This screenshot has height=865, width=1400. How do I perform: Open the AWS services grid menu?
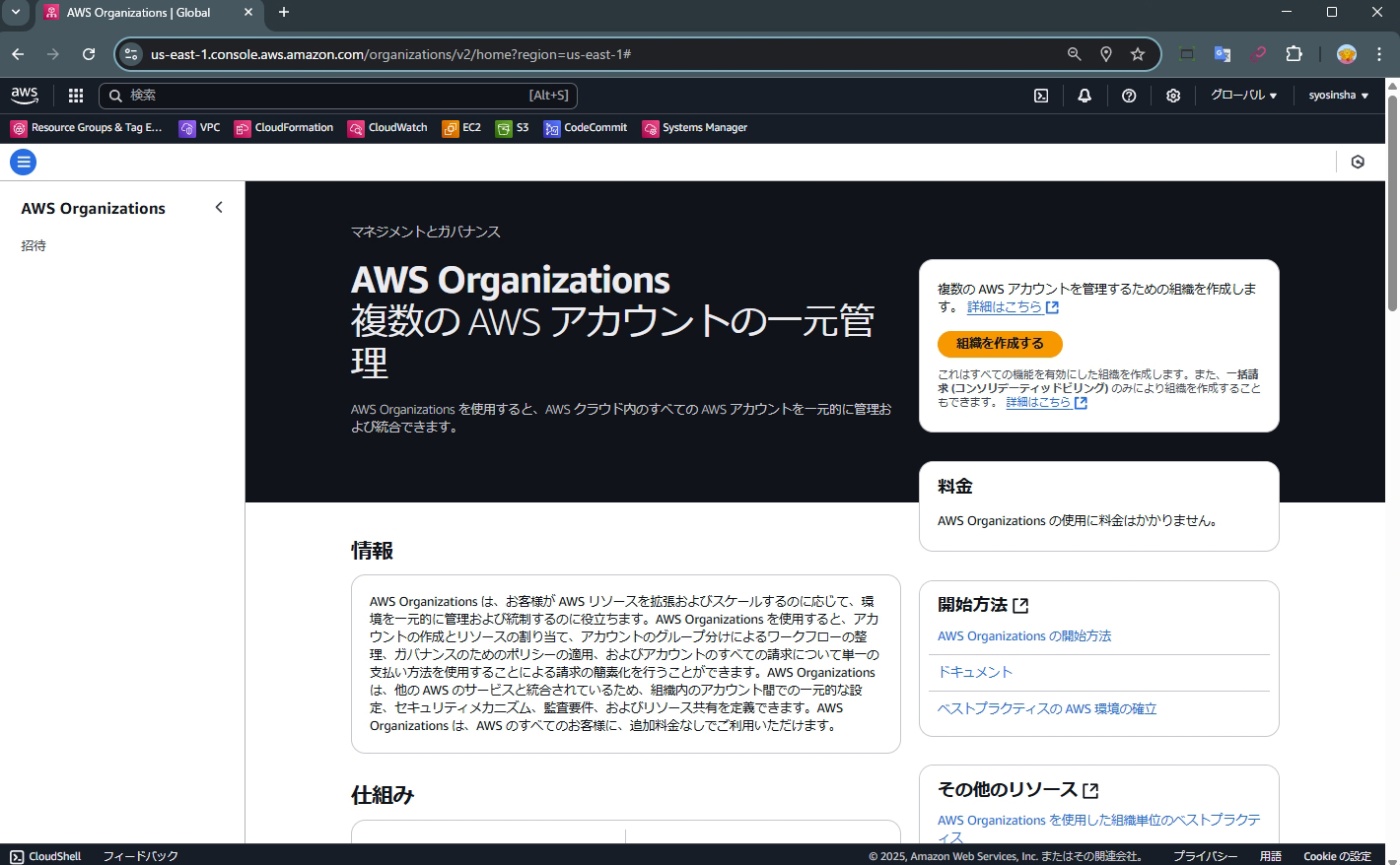coord(76,96)
